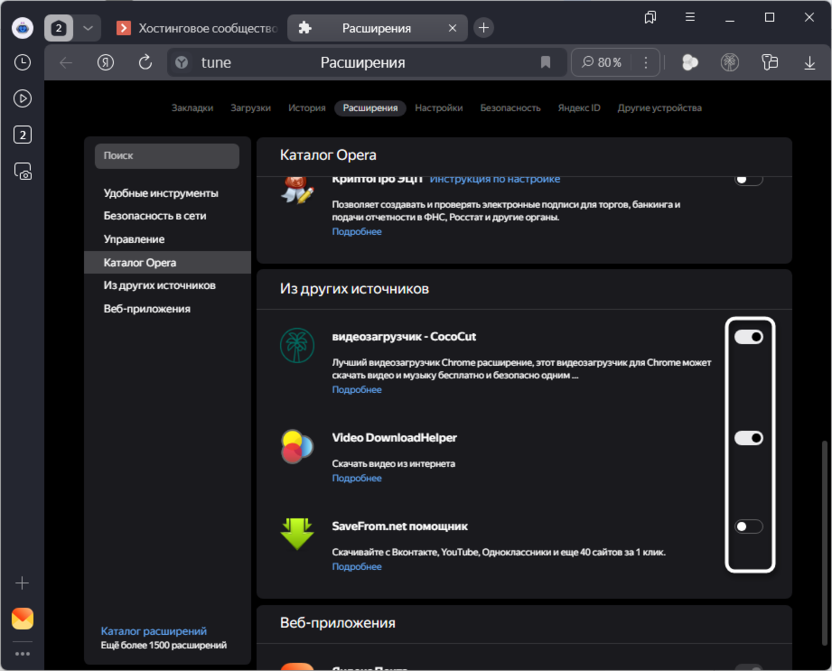The width and height of the screenshot is (832, 671).
Task: Select Из других источников in side list
Action: click(167, 285)
